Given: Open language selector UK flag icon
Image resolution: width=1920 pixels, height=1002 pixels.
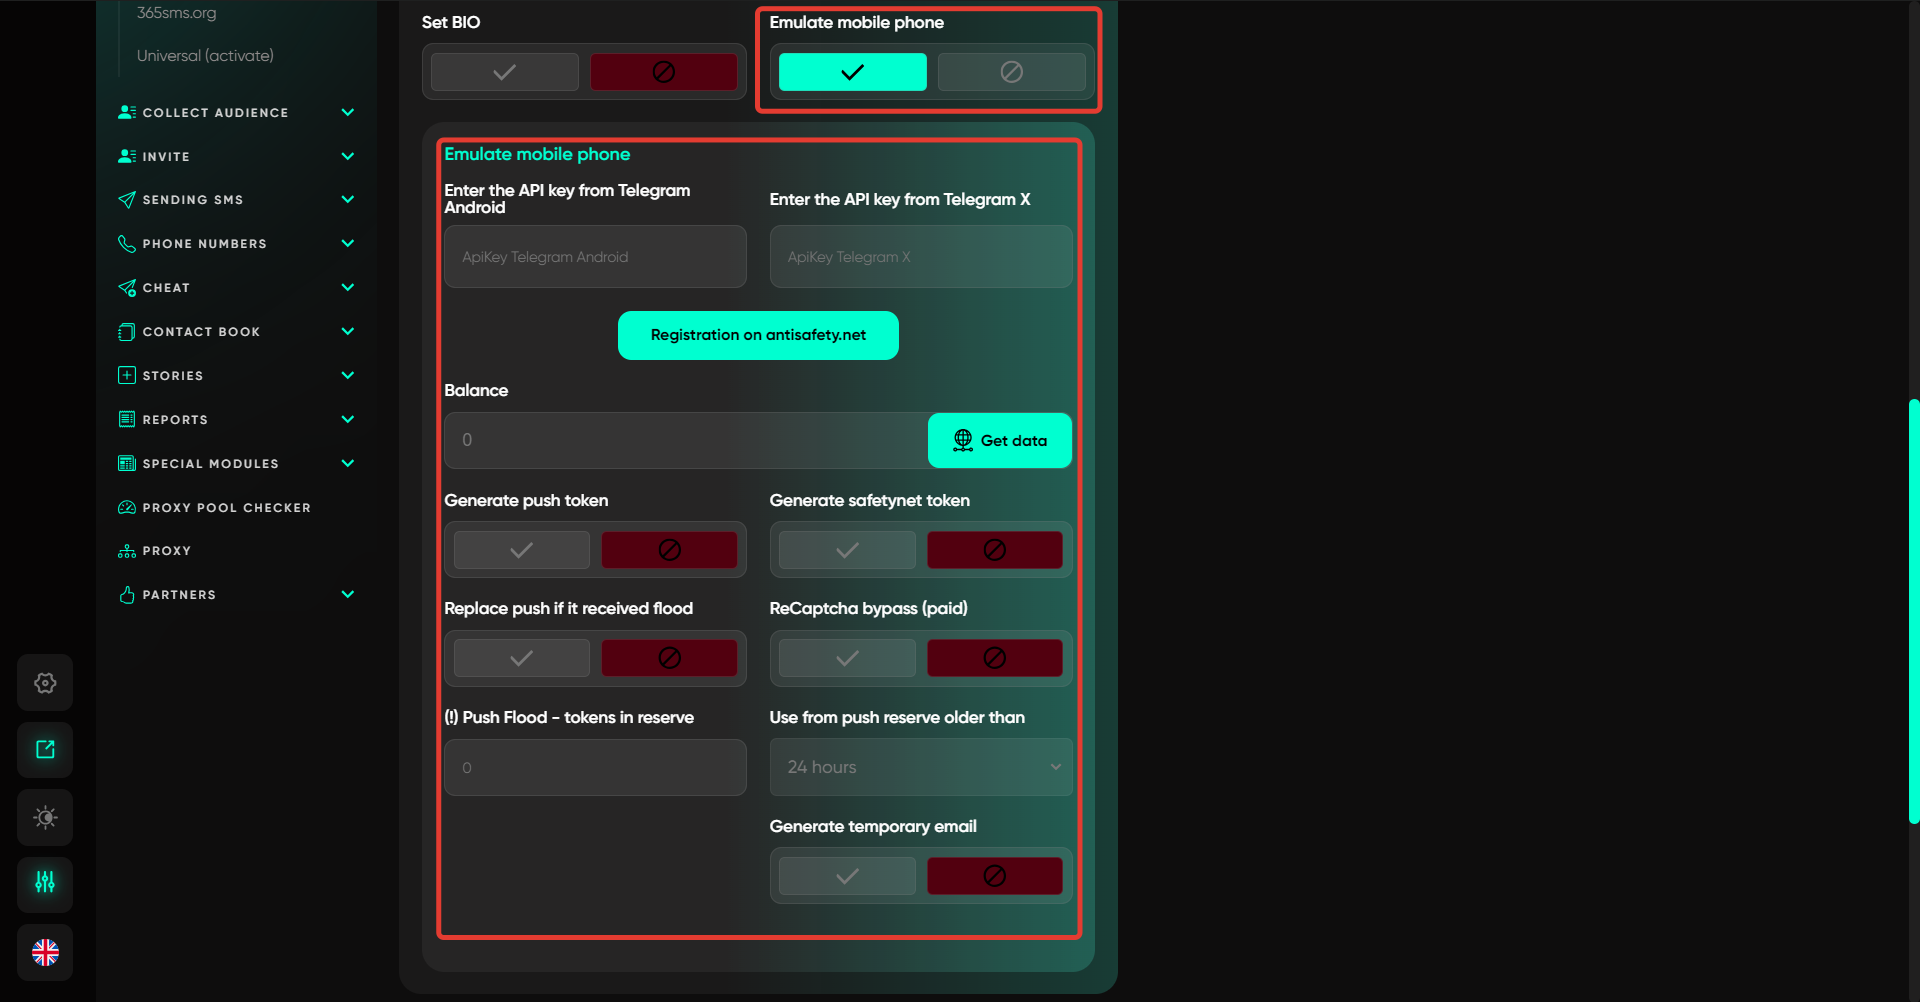Looking at the screenshot, I should coord(45,952).
